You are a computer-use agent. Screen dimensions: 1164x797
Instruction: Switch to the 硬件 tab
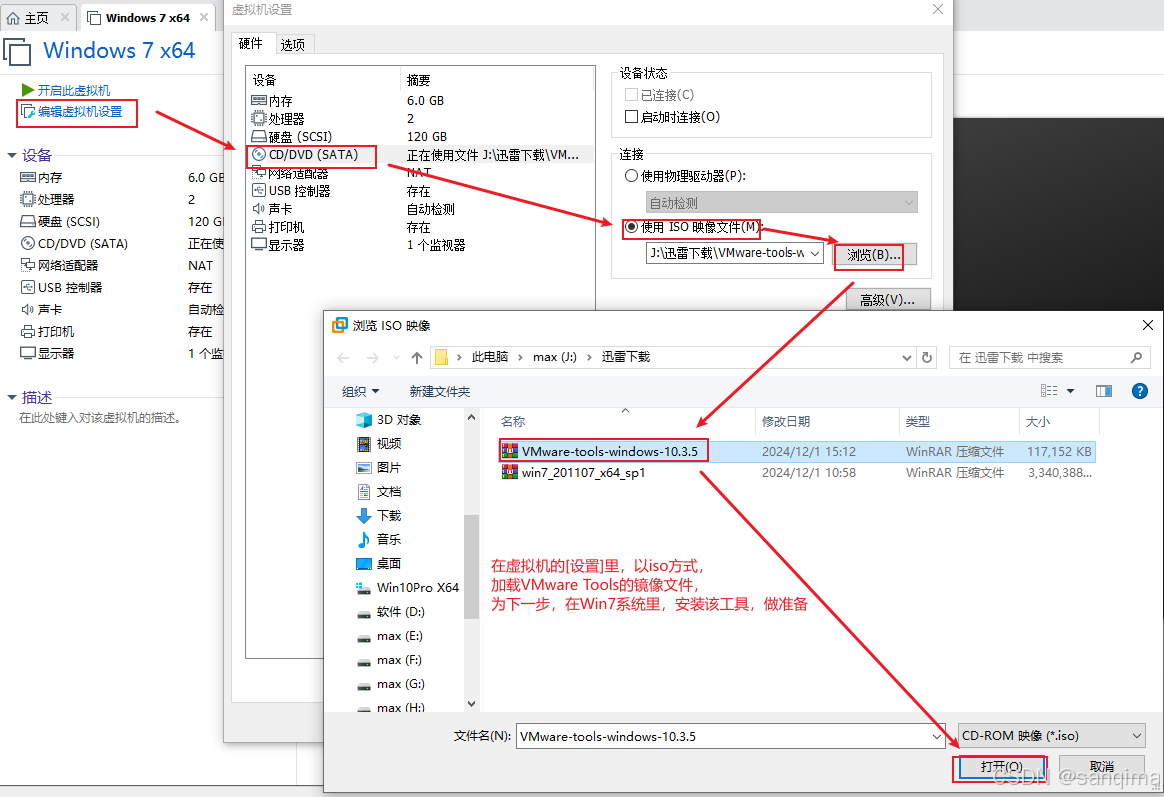[252, 44]
